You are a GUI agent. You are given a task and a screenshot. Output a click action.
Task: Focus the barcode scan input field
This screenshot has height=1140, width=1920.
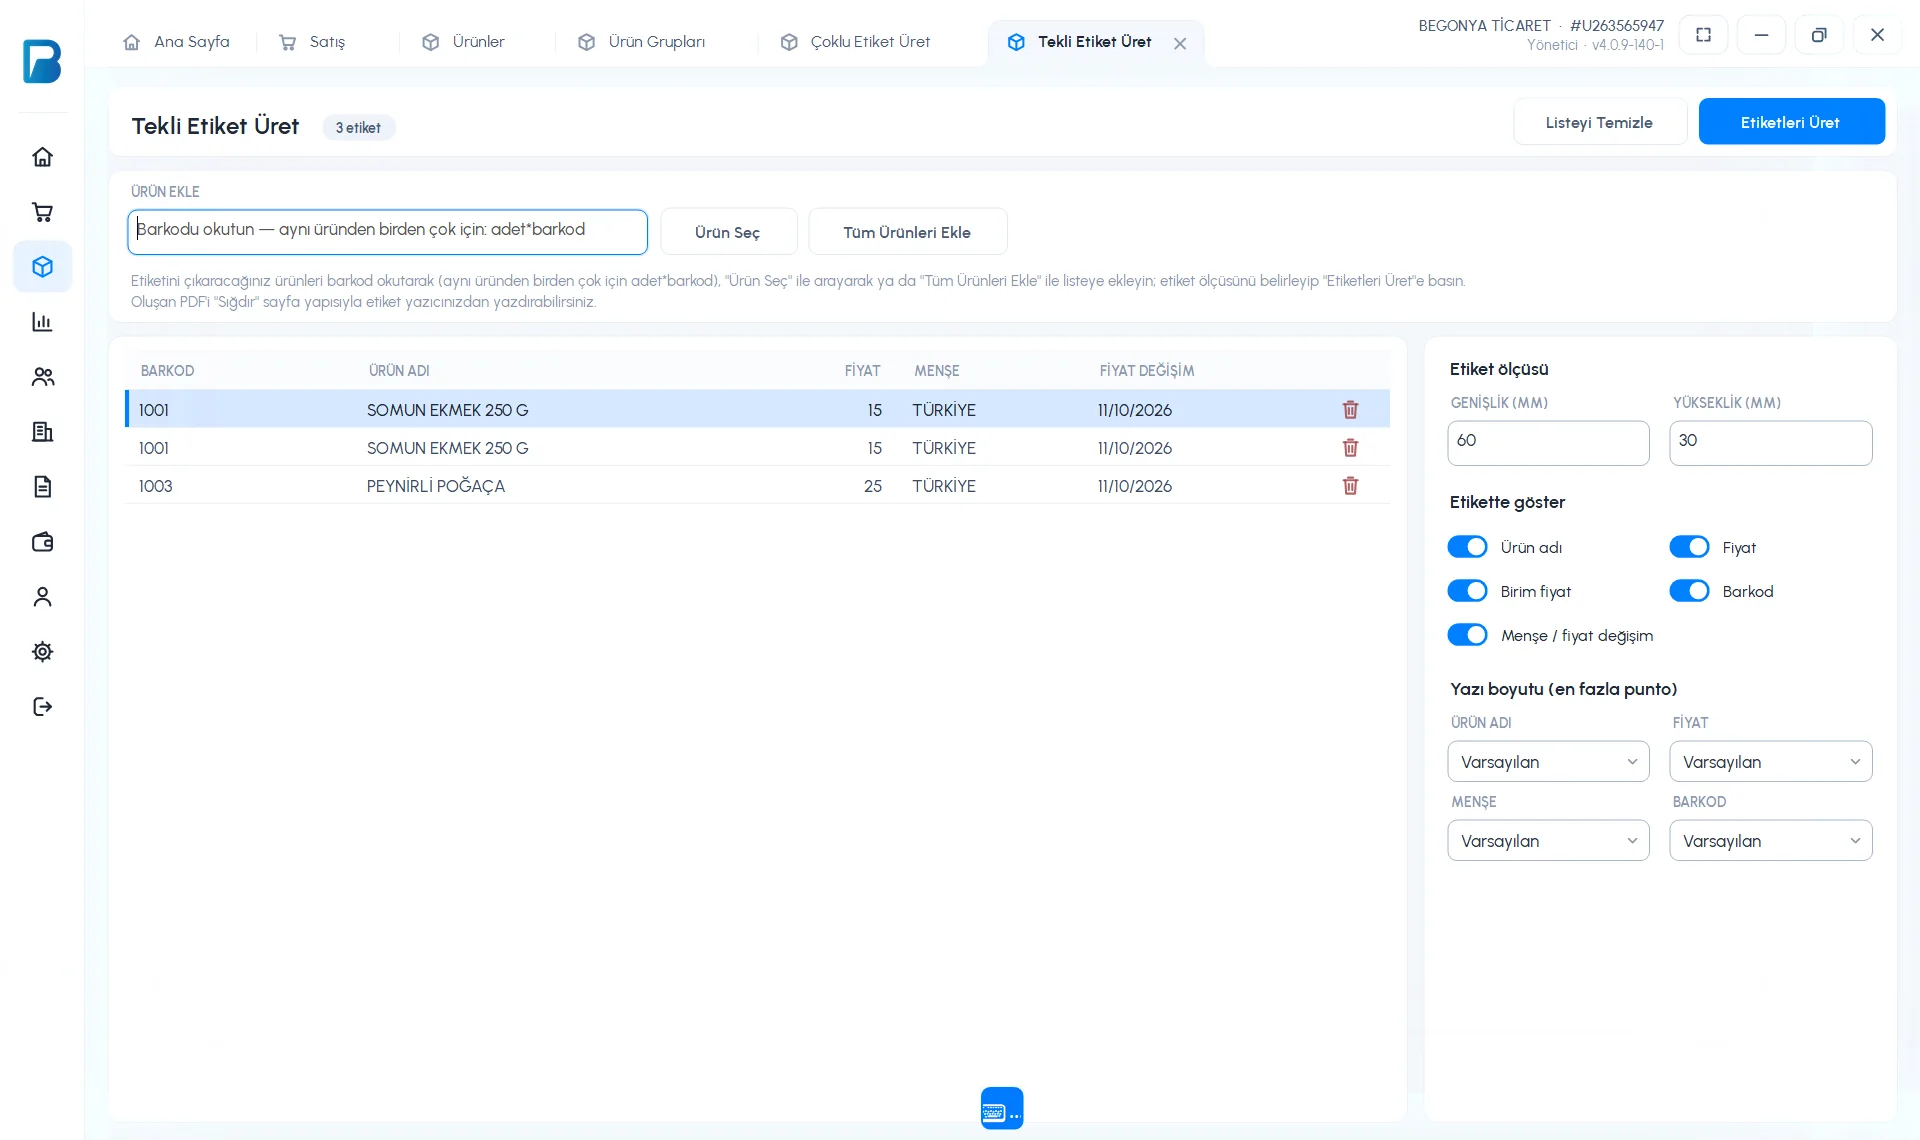[x=387, y=231]
